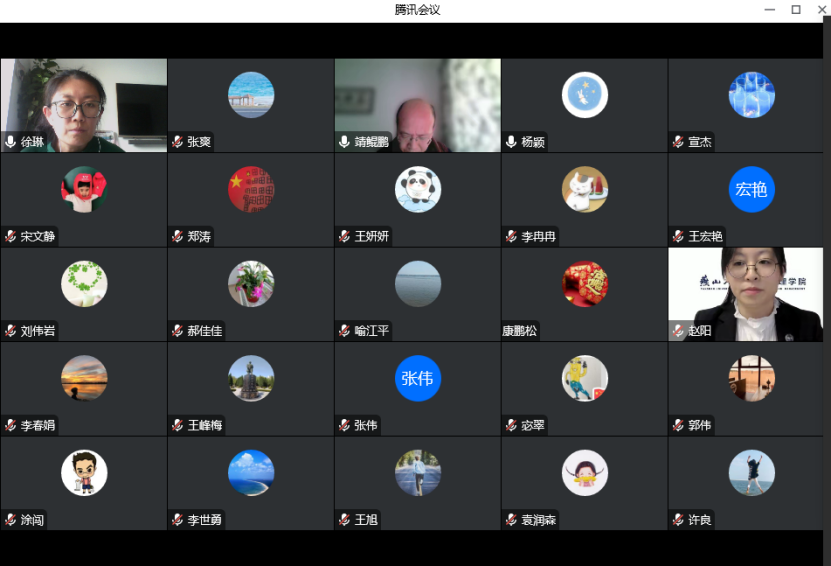Click the Chinese flag avatar of 郑涛
The width and height of the screenshot is (831, 566).
click(x=251, y=189)
